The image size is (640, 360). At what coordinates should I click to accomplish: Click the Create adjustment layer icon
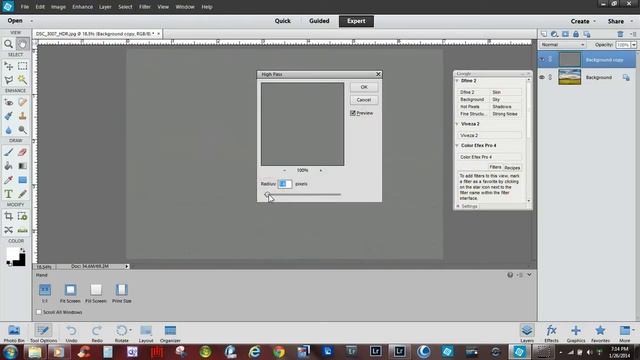554,34
